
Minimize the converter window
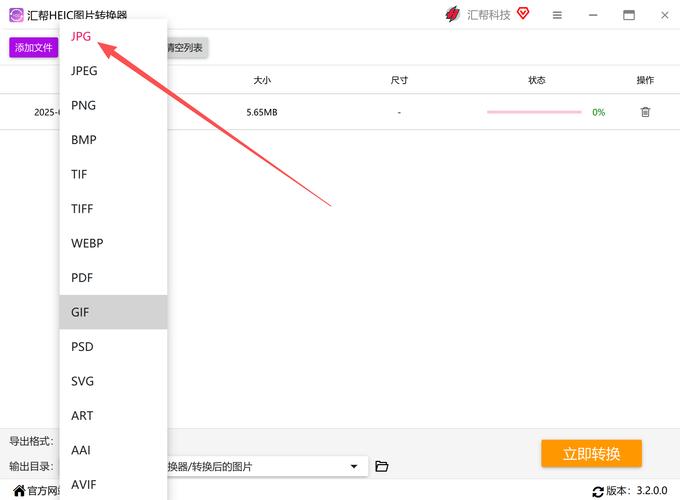click(x=593, y=15)
